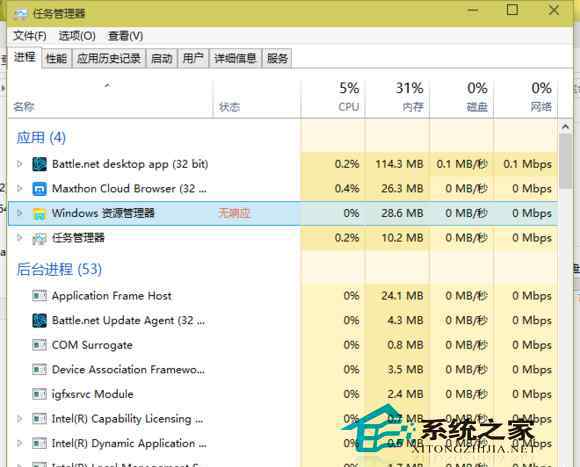Click the Task Manager title bar icon
Viewport: 580px width, 467px height.
20,14
